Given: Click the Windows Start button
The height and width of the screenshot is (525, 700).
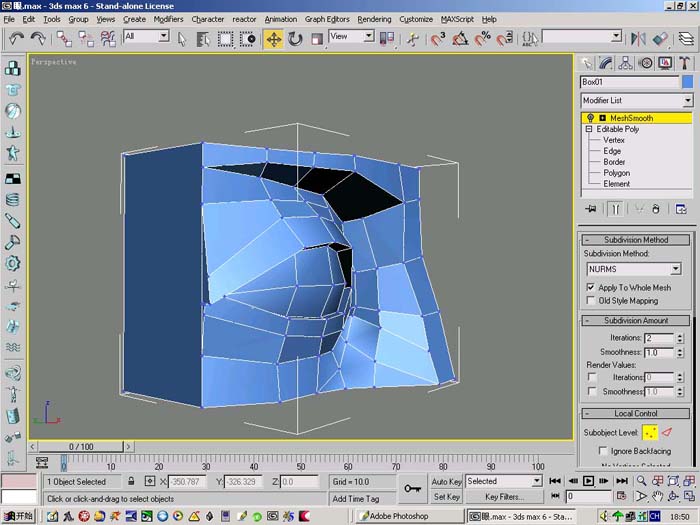Looking at the screenshot, I should point(18,516).
